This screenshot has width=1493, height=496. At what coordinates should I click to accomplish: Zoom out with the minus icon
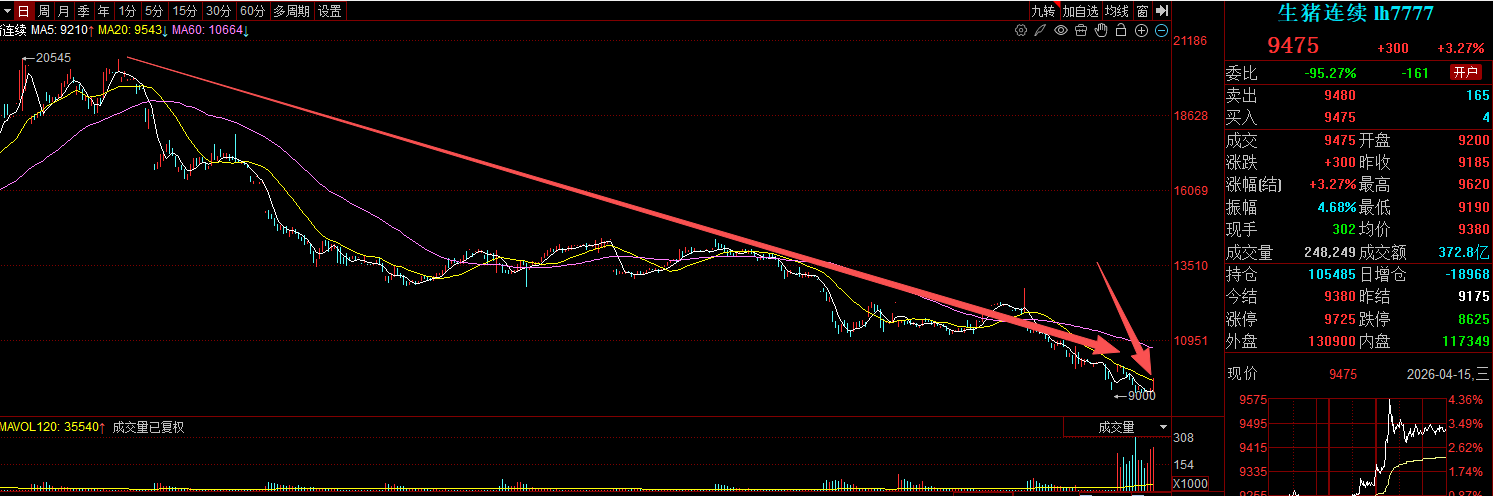point(1162,31)
